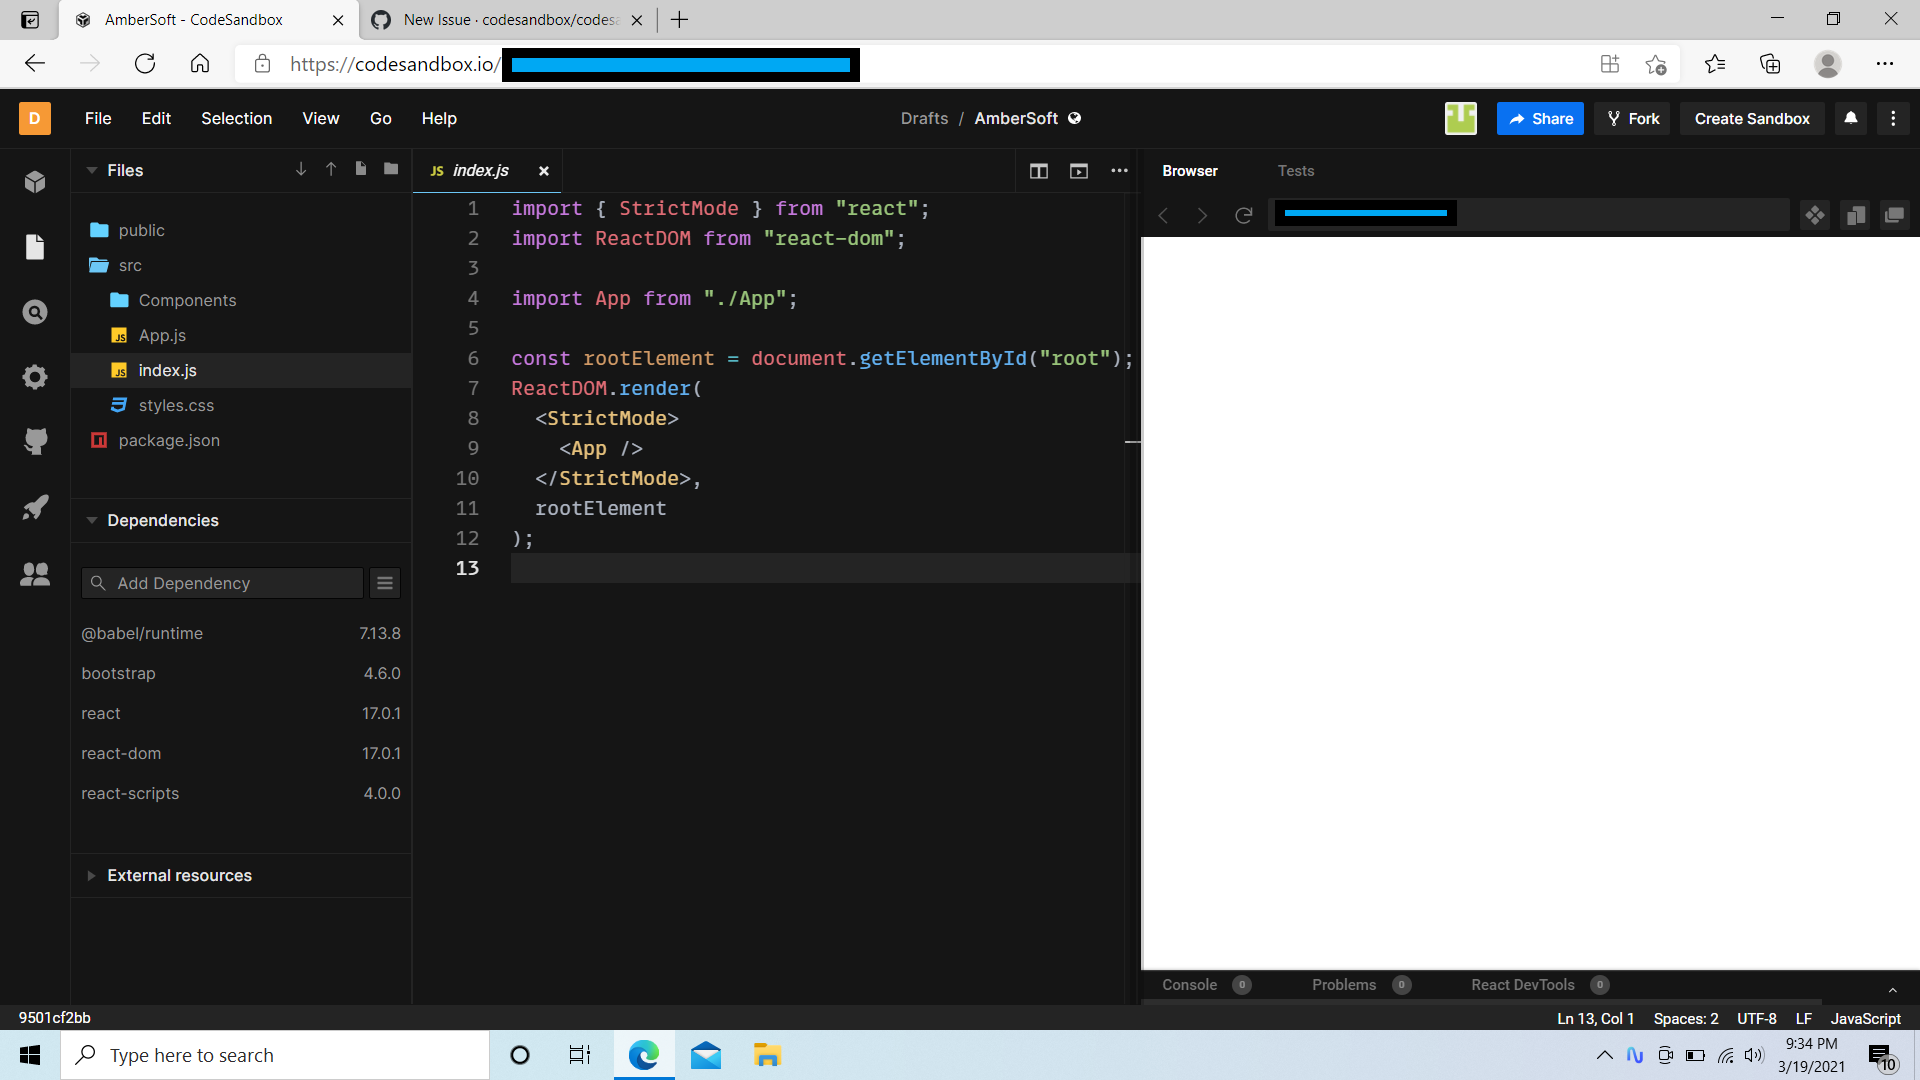The image size is (1920, 1080).
Task: Click the taskbar search box
Action: (x=275, y=1055)
